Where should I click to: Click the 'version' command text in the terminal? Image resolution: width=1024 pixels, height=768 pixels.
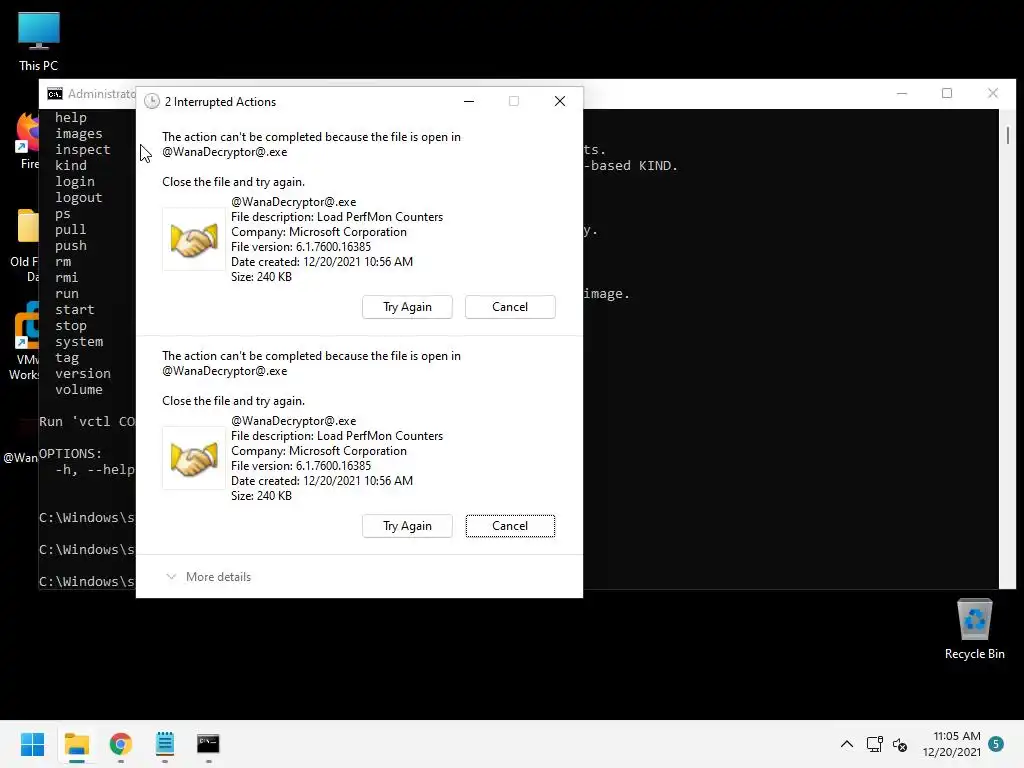[x=83, y=374]
